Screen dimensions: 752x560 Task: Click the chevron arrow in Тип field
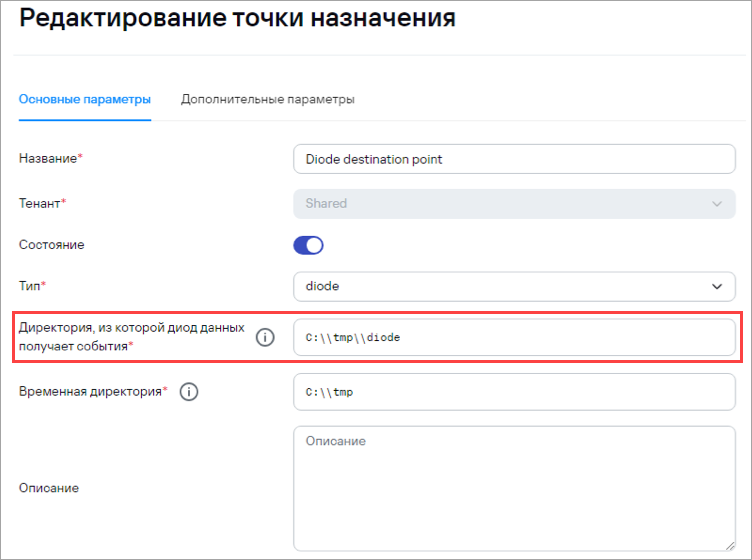717,287
